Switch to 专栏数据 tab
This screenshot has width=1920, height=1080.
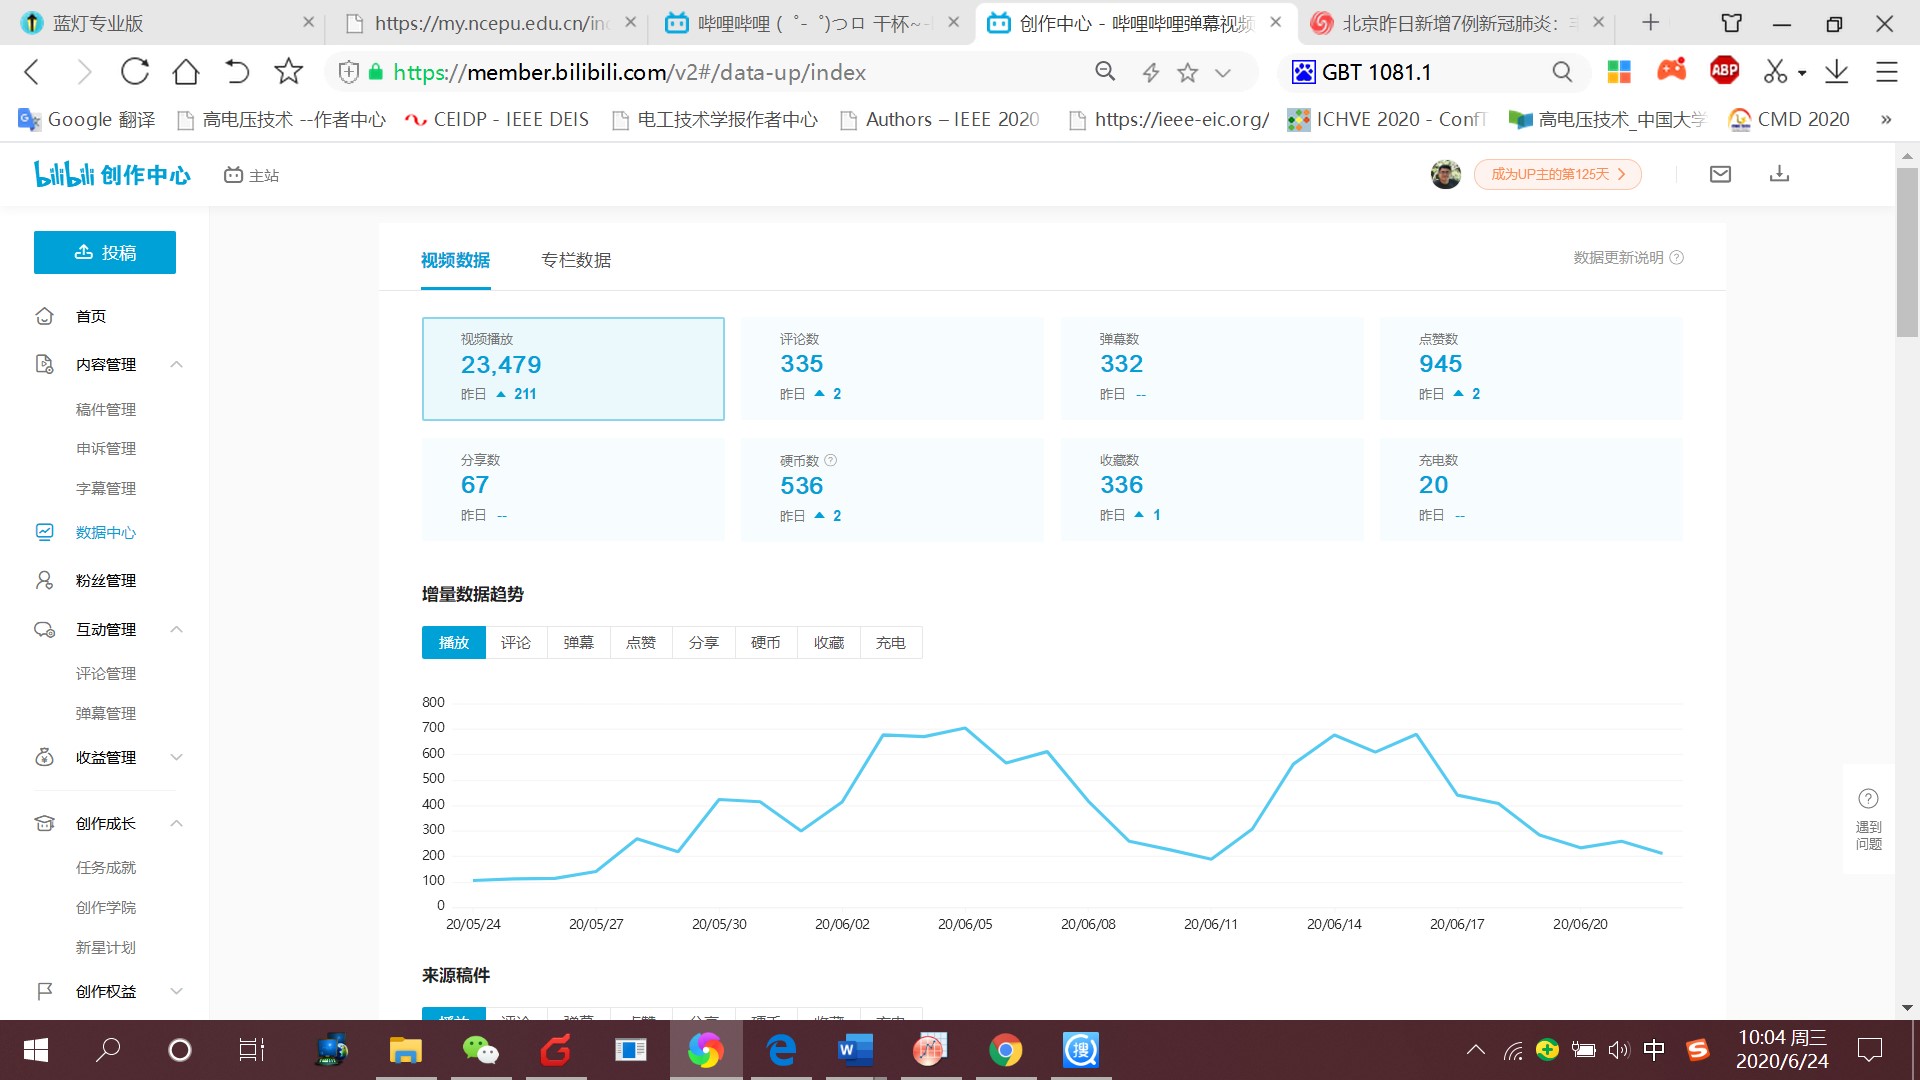pyautogui.click(x=576, y=260)
